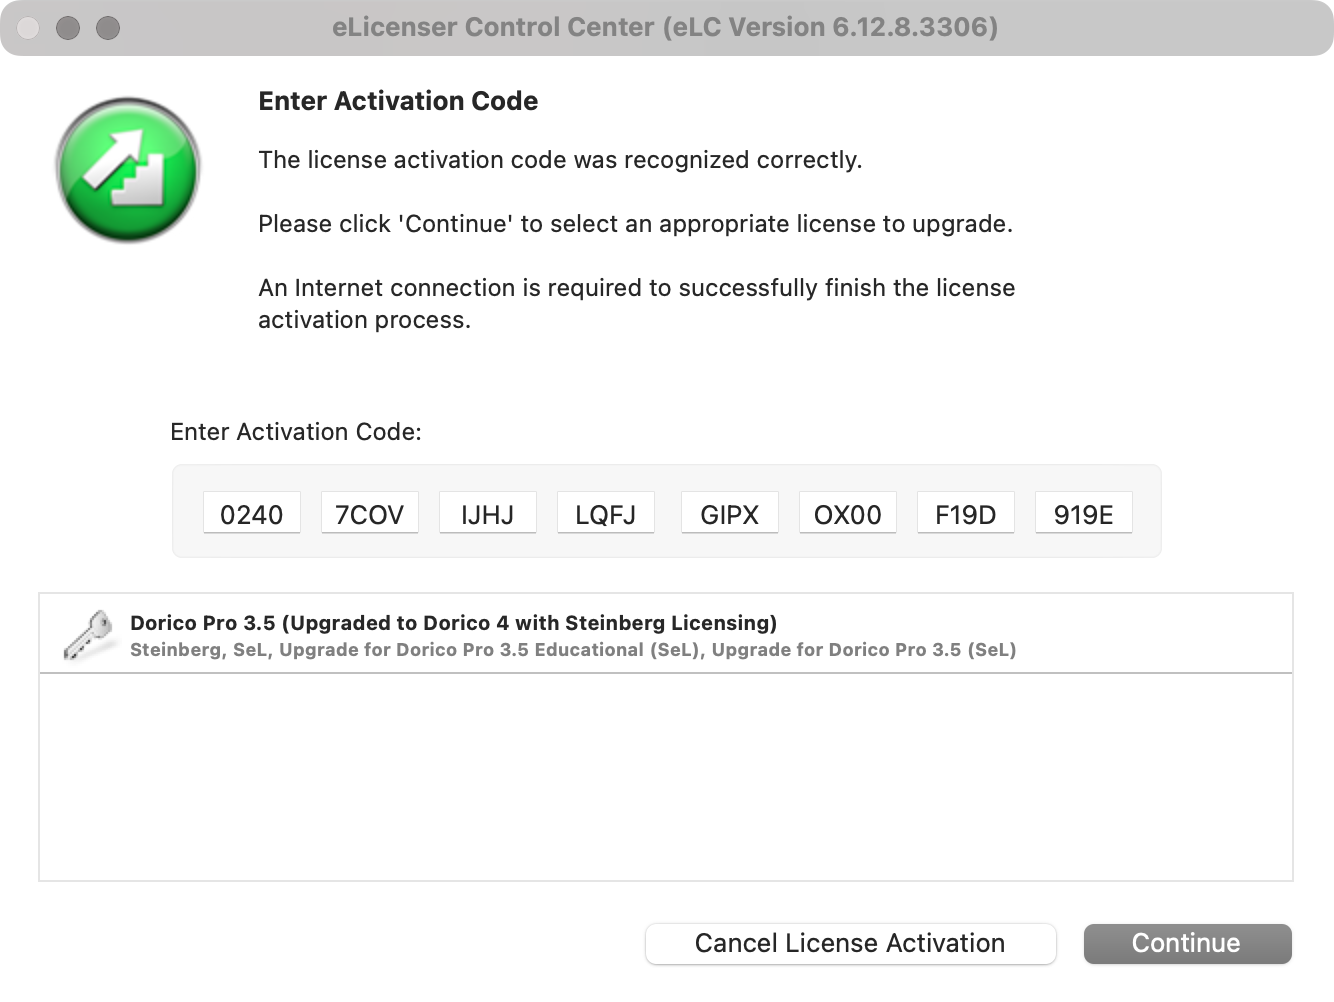
Task: Click the eLicenser Control Center title bar
Action: click(x=666, y=27)
